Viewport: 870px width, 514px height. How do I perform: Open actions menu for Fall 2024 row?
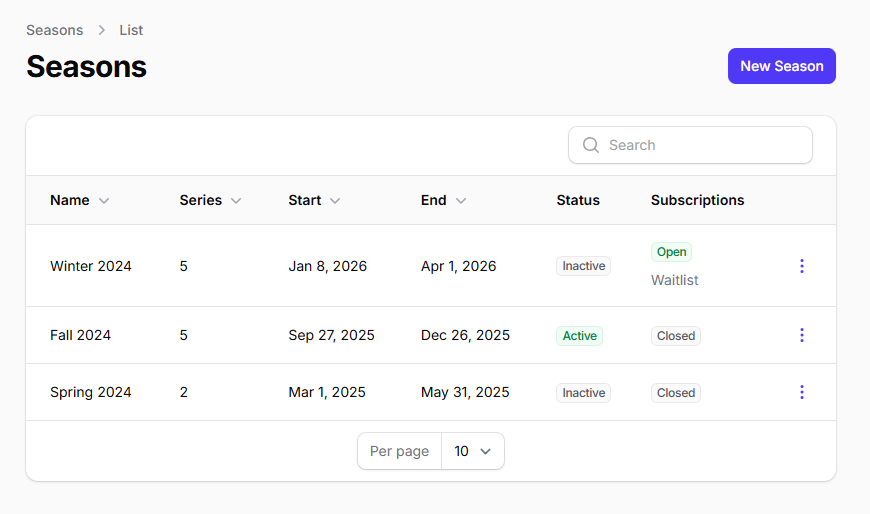pos(801,335)
